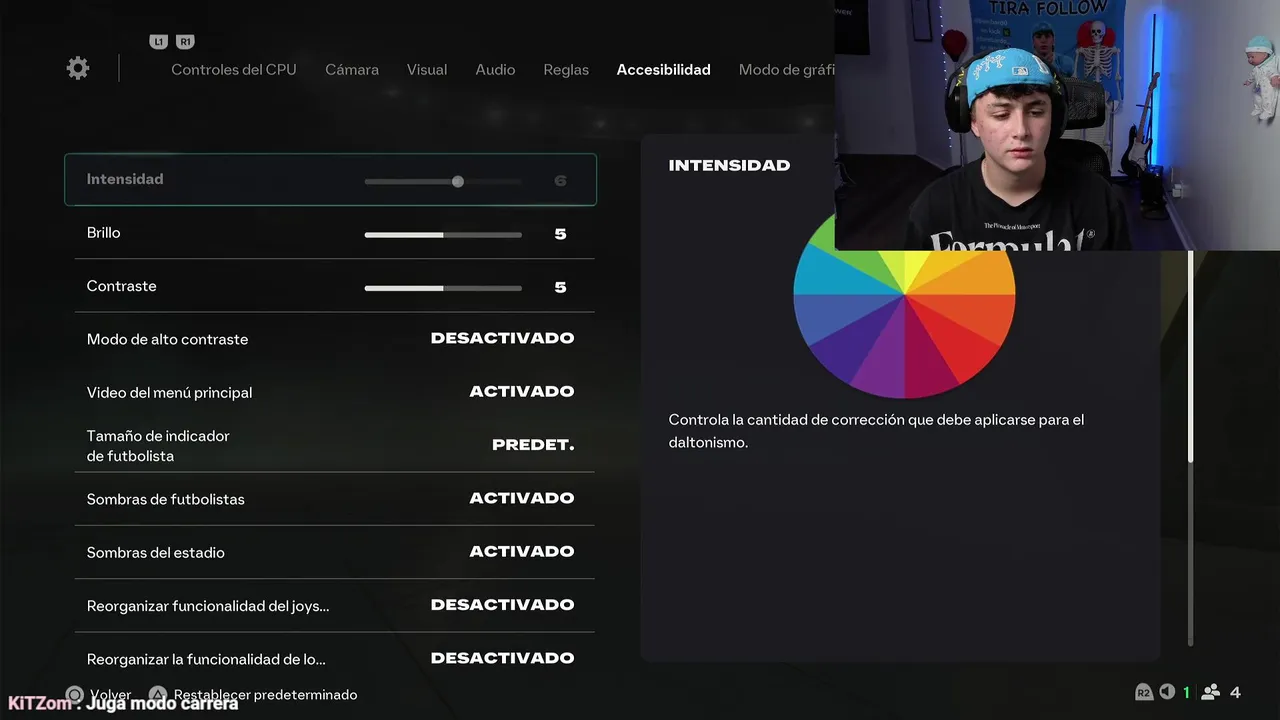
Task: Switch to the Audio tab
Action: tap(495, 70)
